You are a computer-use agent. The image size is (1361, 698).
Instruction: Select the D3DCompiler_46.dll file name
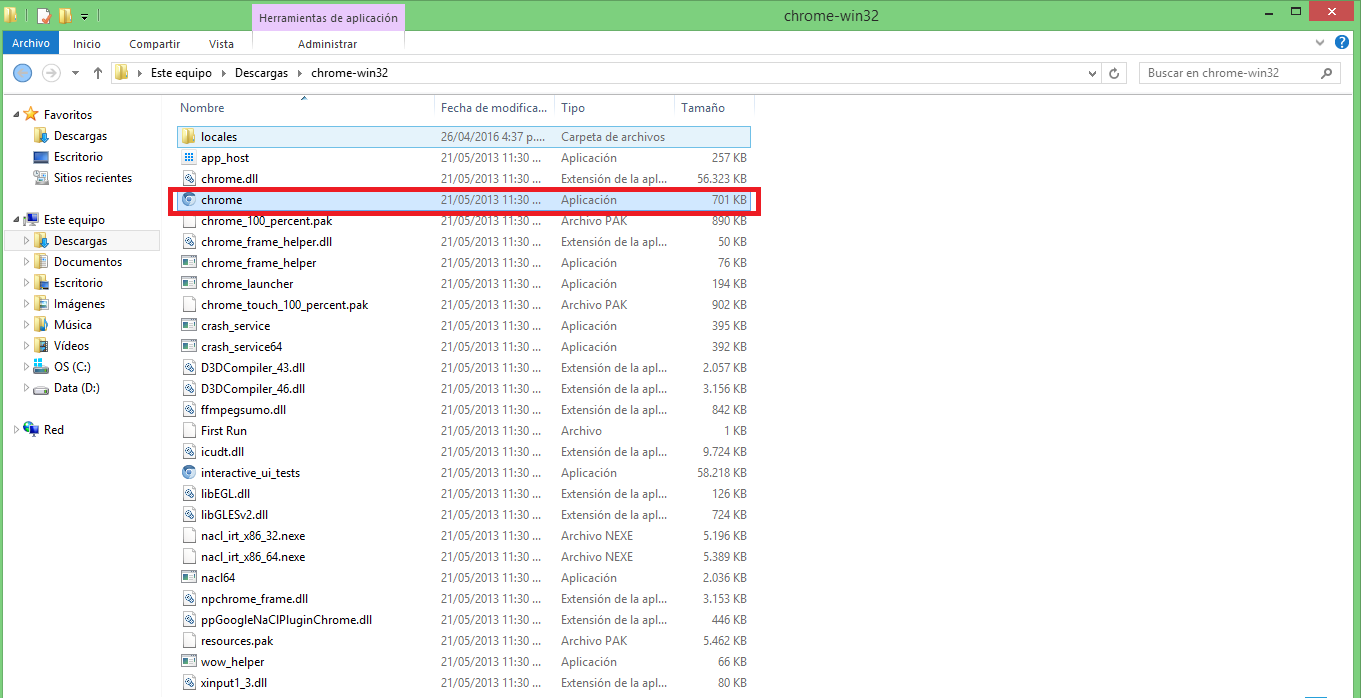tap(253, 389)
